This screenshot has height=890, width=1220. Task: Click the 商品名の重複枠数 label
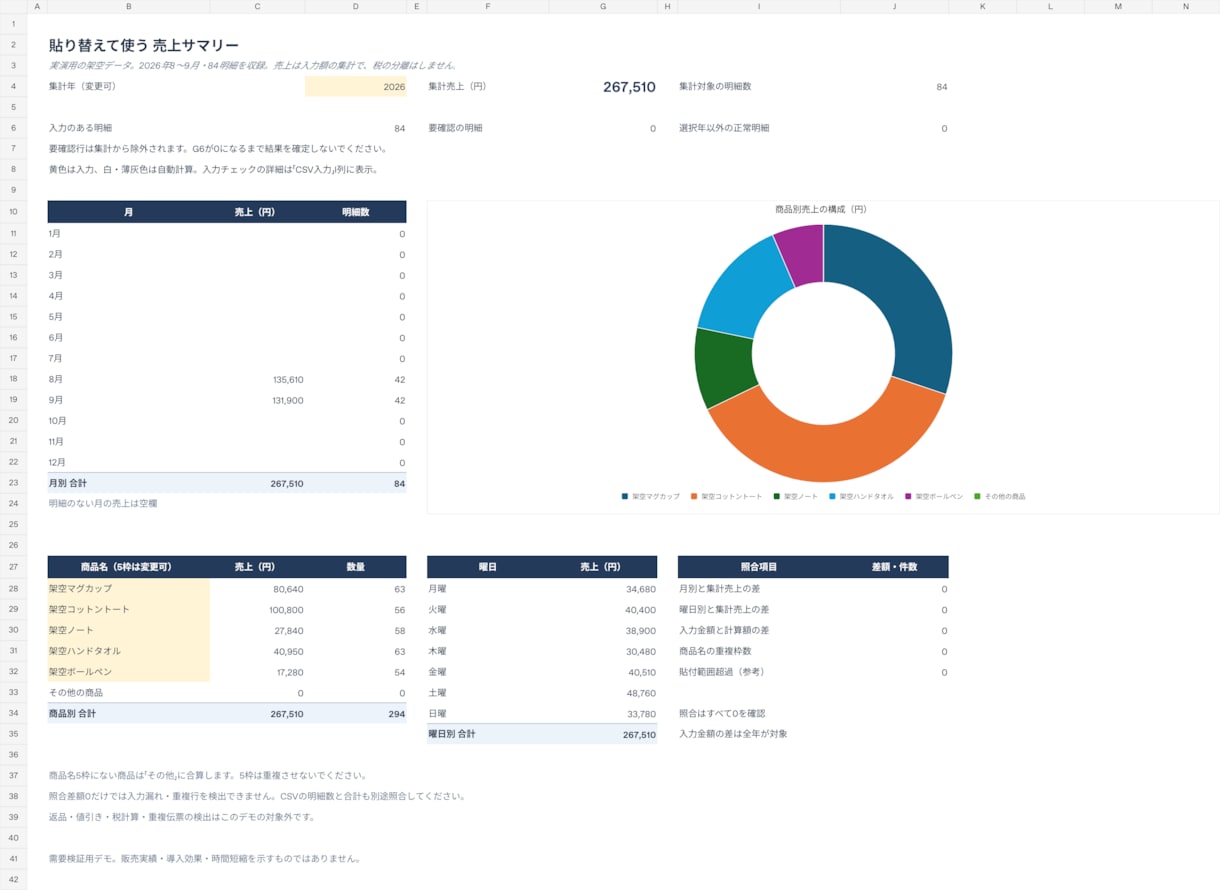click(716, 651)
